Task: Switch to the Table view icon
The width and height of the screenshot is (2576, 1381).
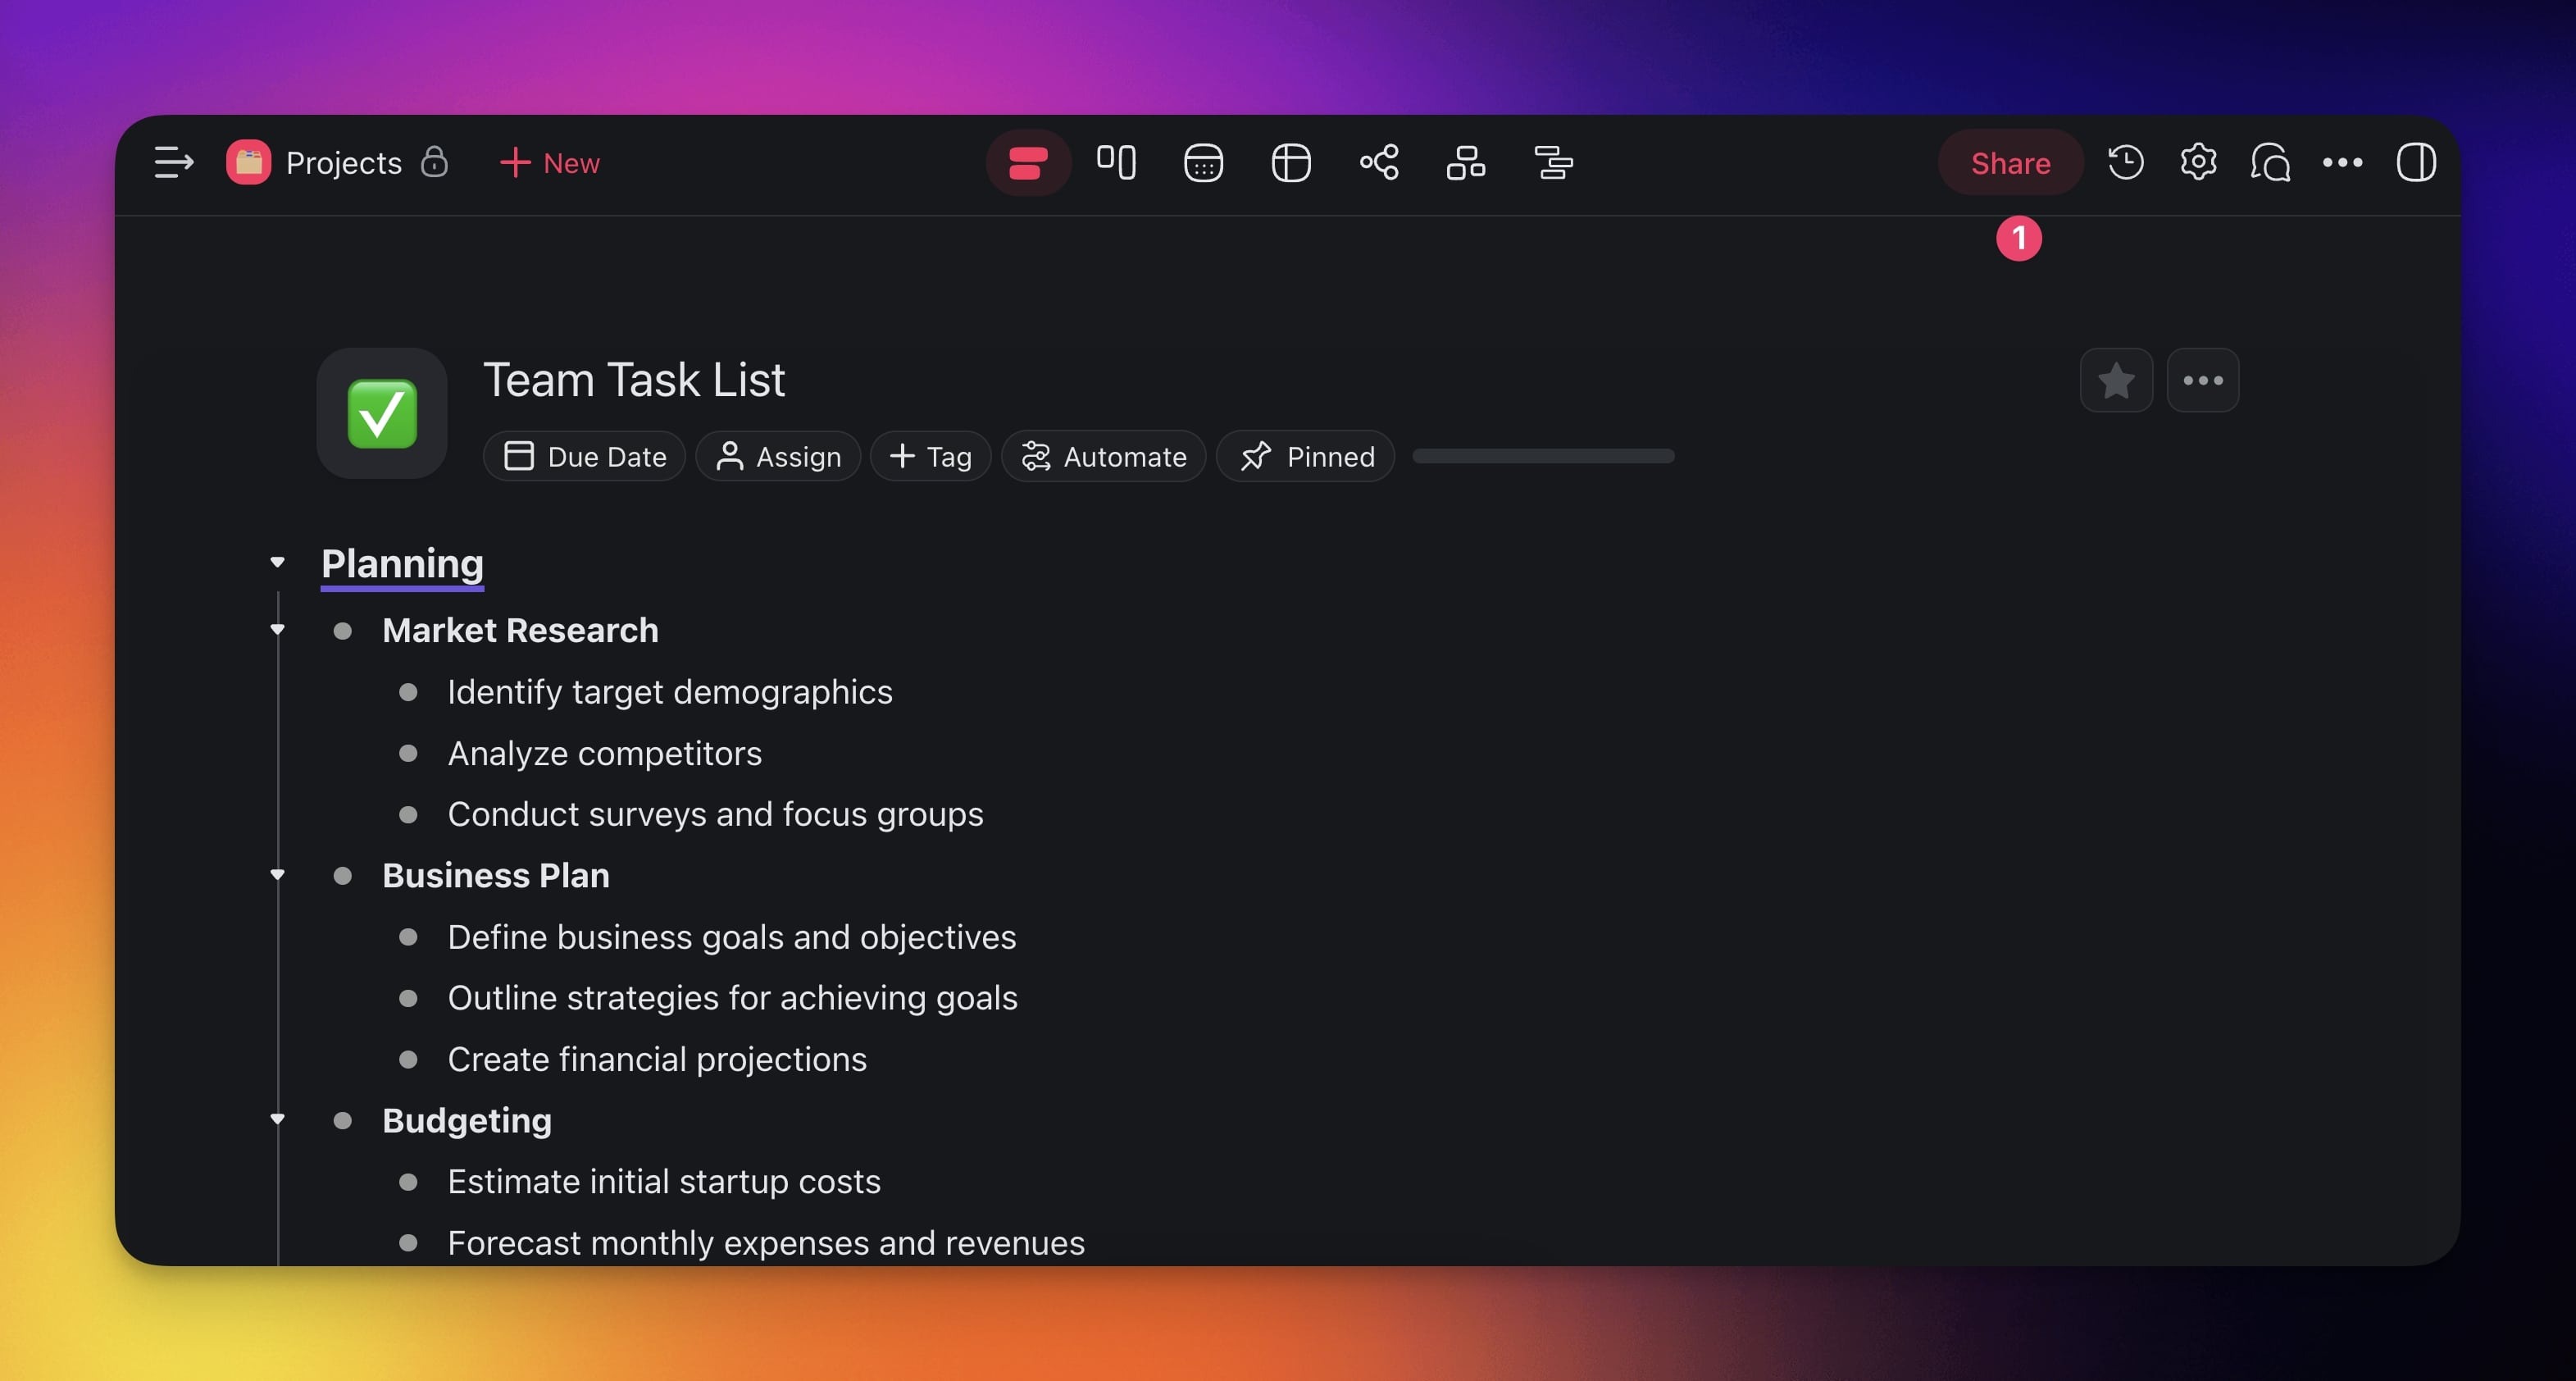Action: (1291, 162)
